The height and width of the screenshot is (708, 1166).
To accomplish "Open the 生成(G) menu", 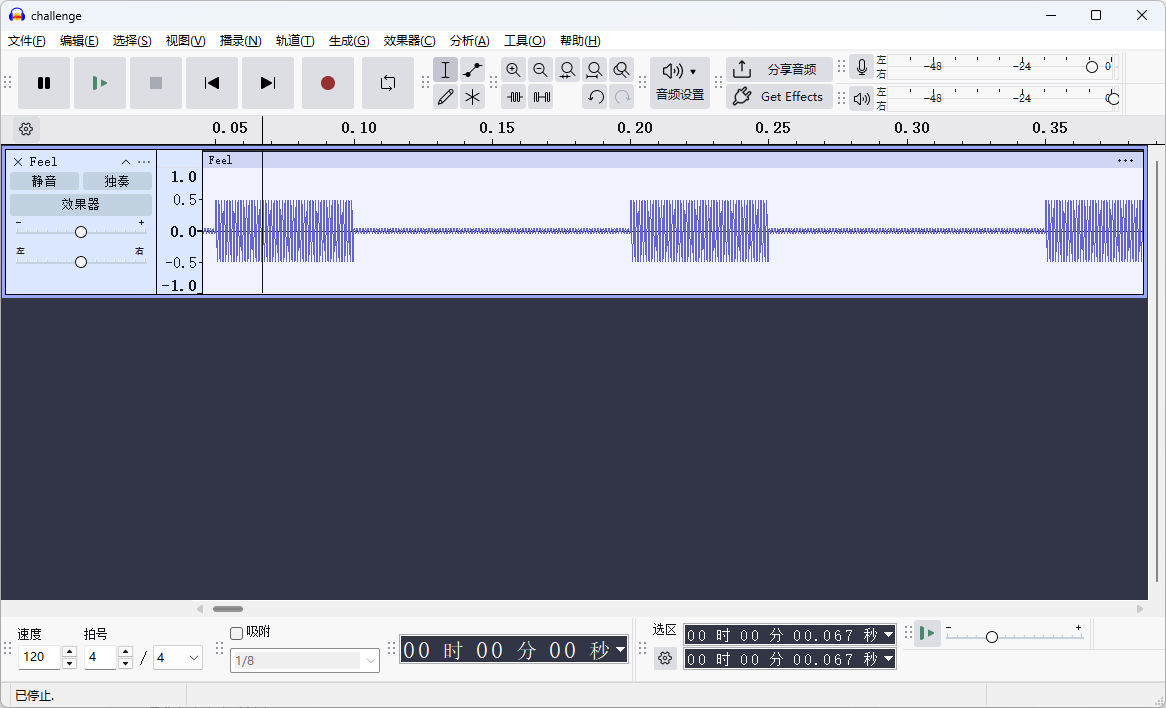I will 348,41.
